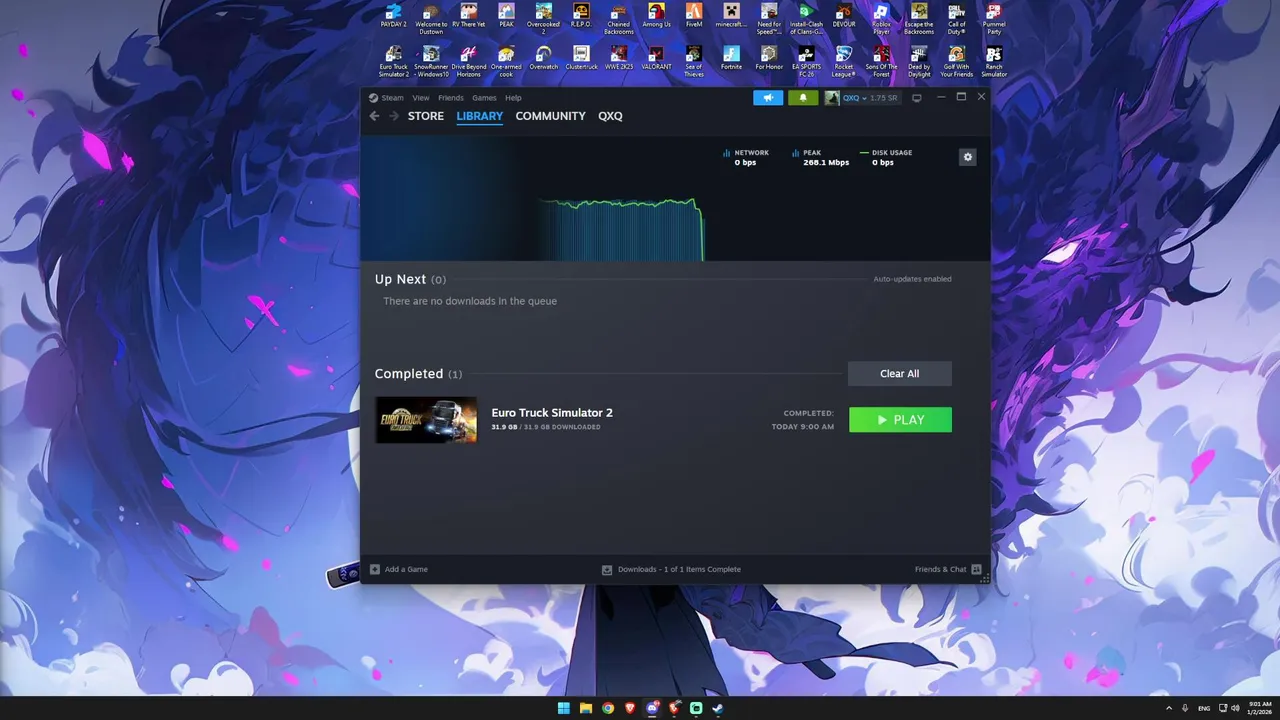Switch to the LIBRARY tab
Screen dimensions: 1280x720
click(x=480, y=116)
